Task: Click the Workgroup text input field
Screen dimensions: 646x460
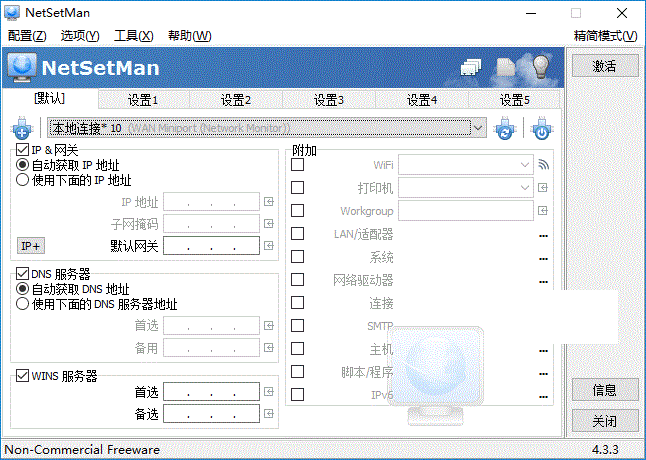Action: [466, 211]
